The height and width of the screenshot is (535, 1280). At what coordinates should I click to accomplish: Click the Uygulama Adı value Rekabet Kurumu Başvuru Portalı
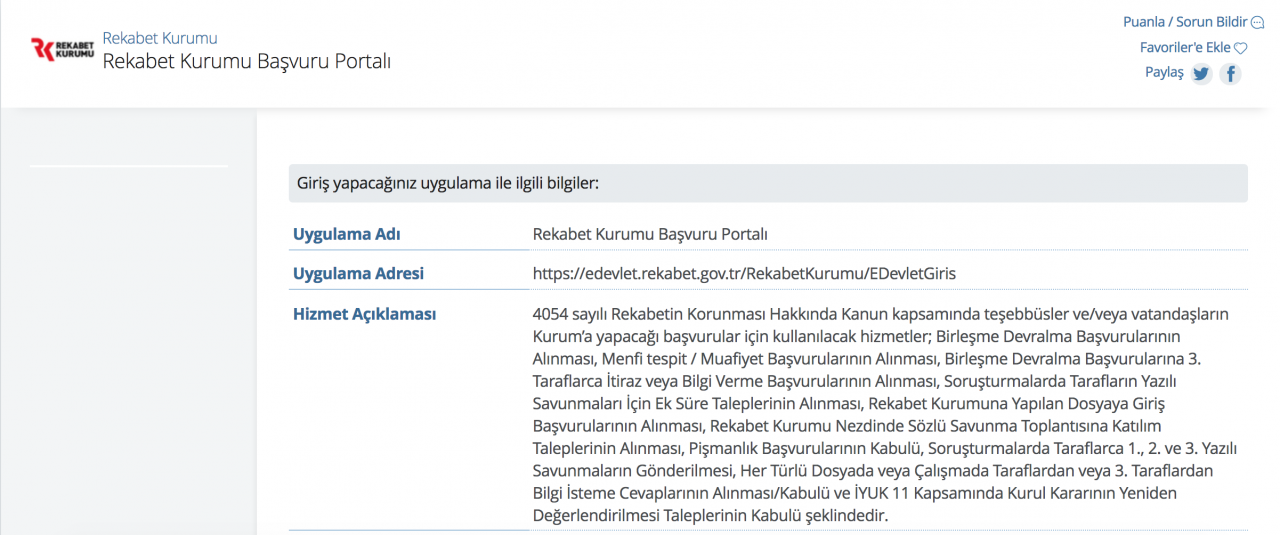tap(650, 234)
